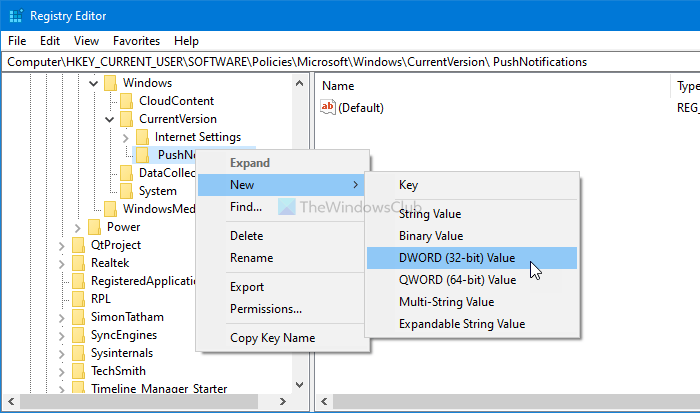The width and height of the screenshot is (700, 413).
Task: Click the Sysinternals folder icon
Action: click(78, 353)
